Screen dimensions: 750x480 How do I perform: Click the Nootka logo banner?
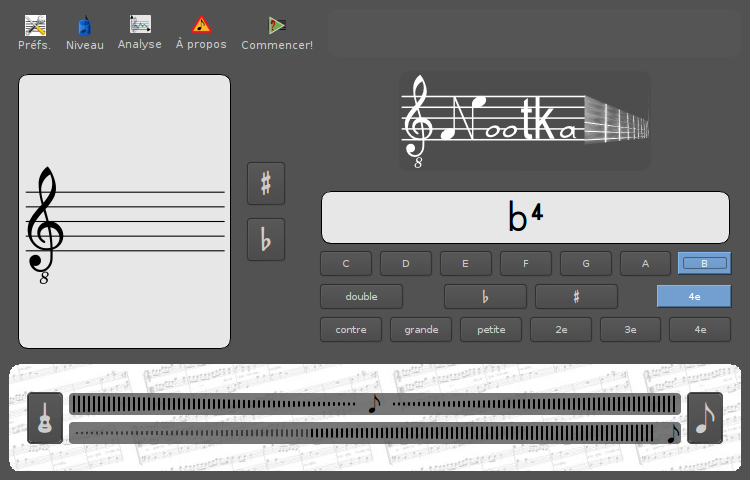point(525,121)
